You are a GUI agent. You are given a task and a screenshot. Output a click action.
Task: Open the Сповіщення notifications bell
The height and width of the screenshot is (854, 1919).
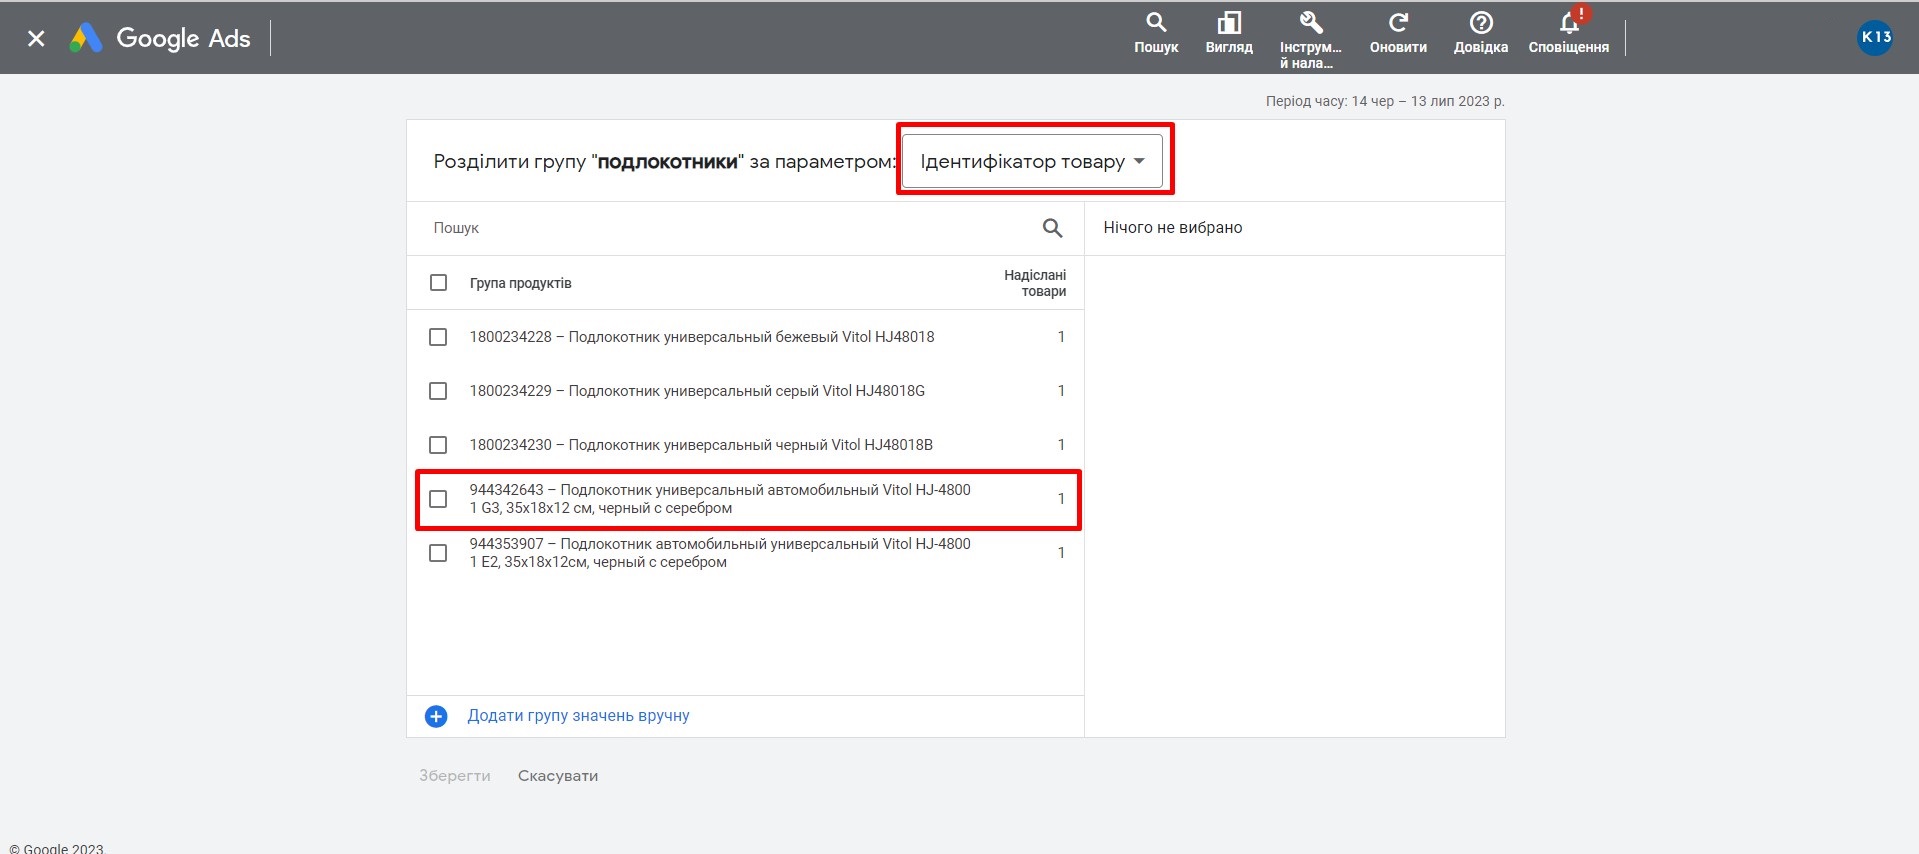click(1569, 33)
